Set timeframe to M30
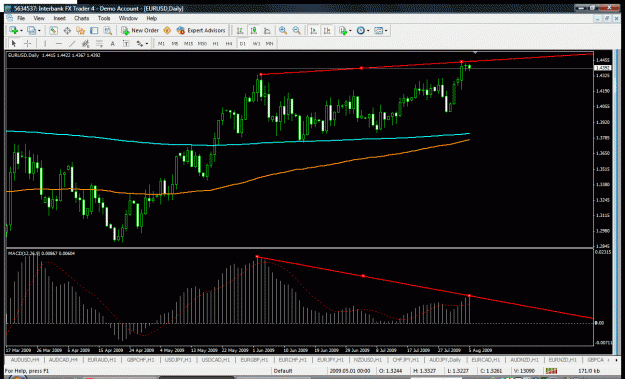The image size is (625, 379). click(202, 43)
